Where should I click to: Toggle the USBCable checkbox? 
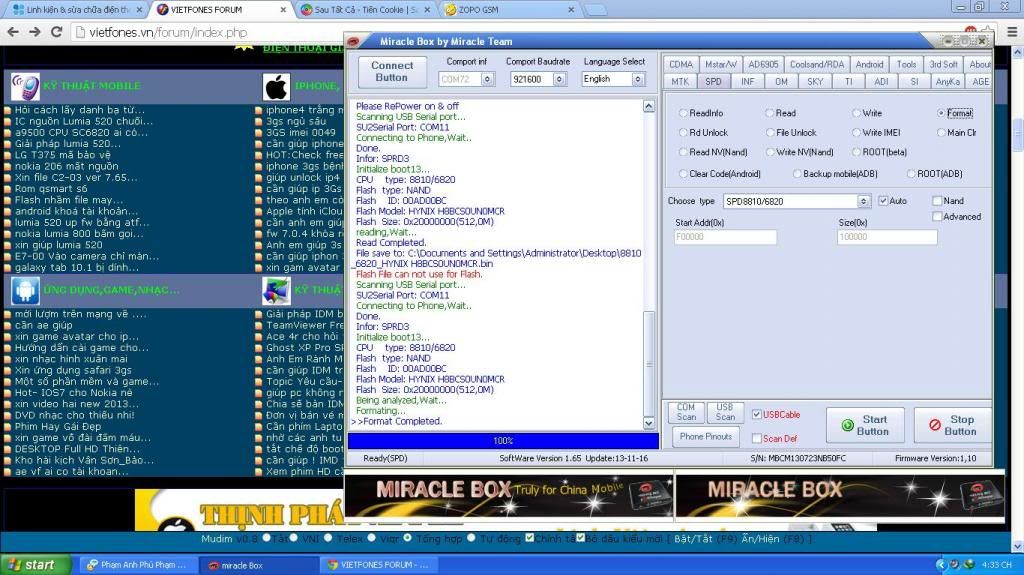point(756,414)
